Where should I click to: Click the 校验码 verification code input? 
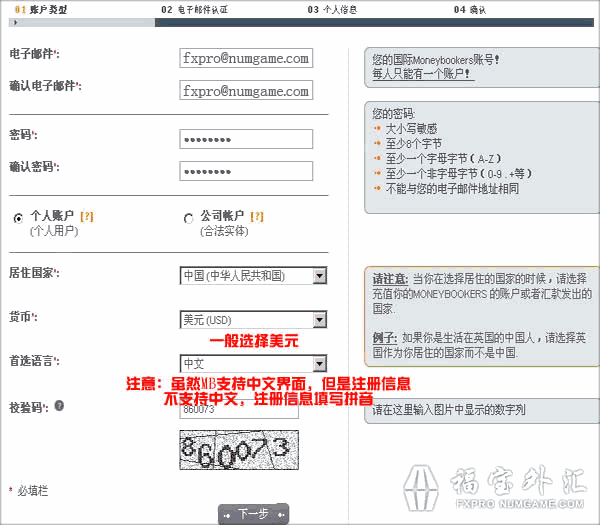point(239,409)
